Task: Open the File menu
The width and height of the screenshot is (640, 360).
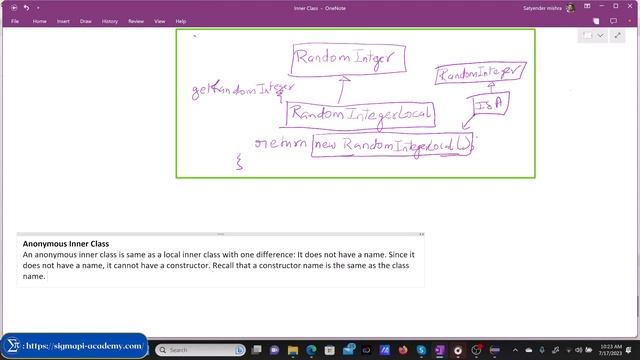Action: click(x=15, y=21)
